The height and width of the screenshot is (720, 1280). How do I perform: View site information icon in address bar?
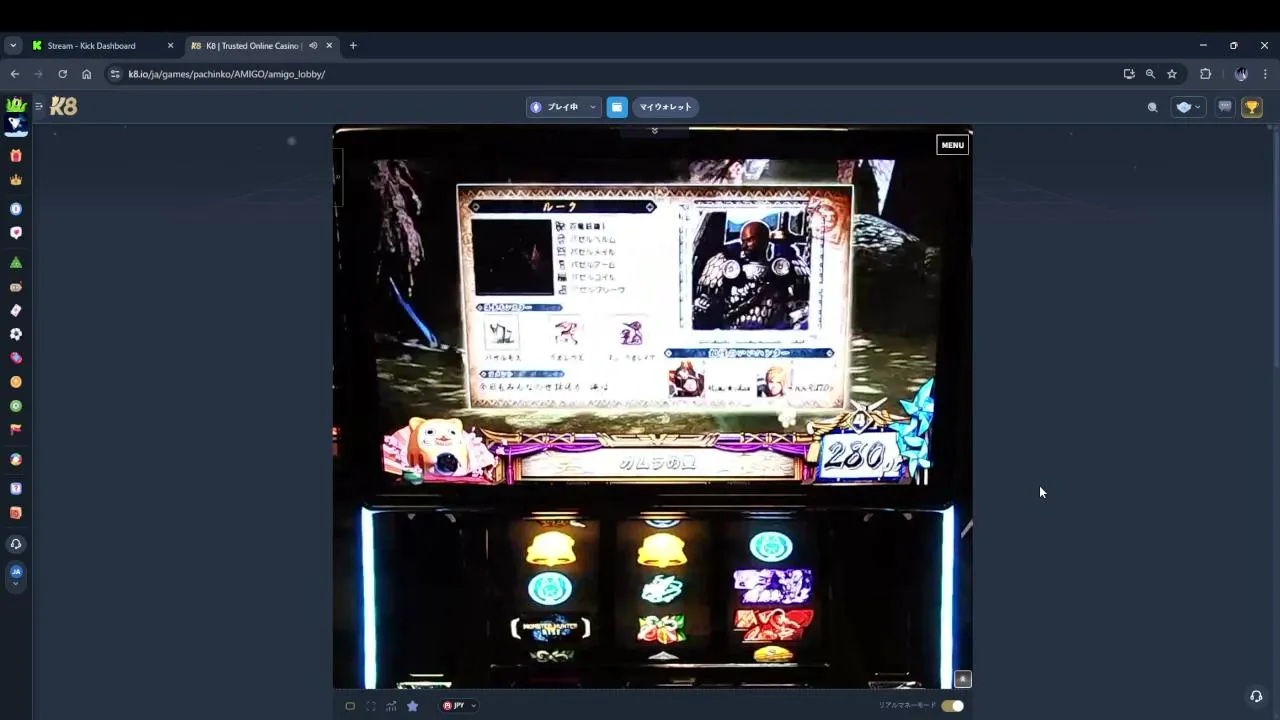tap(115, 74)
